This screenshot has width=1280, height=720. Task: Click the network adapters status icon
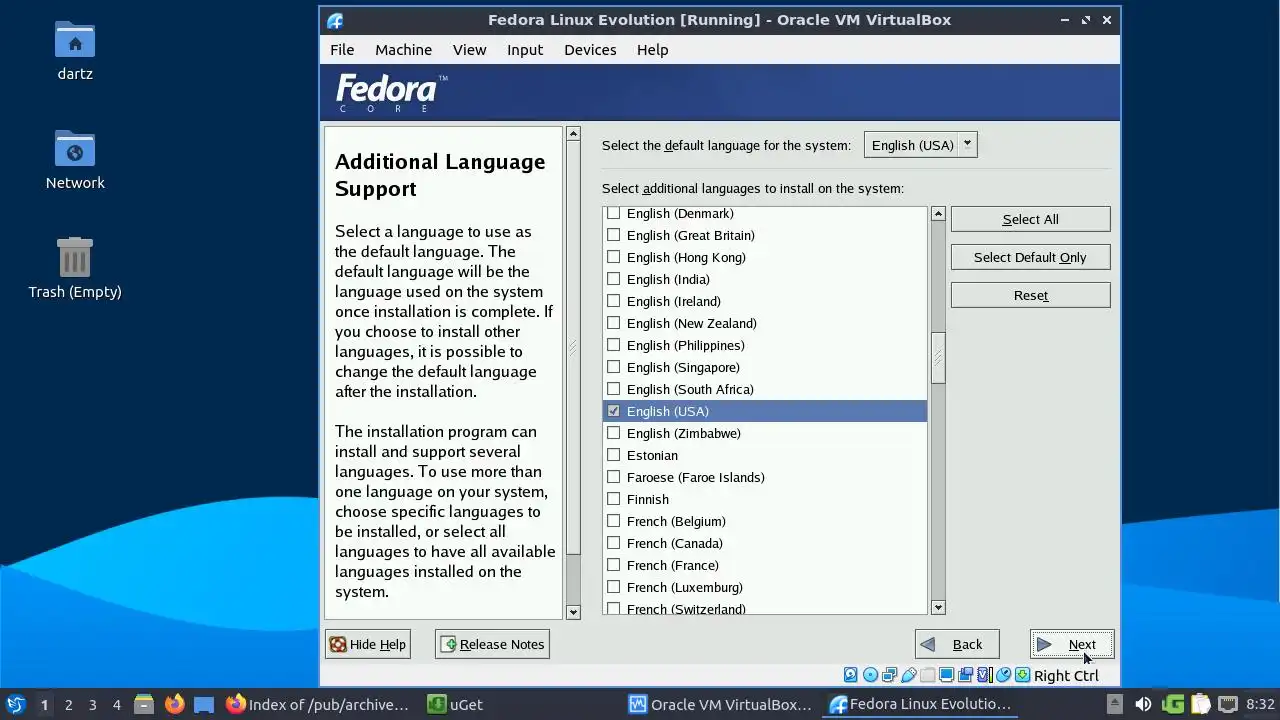pos(889,675)
